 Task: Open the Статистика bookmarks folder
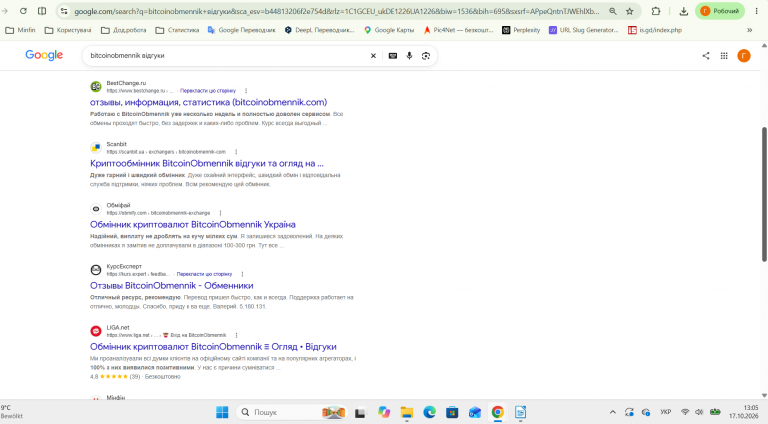click(177, 30)
